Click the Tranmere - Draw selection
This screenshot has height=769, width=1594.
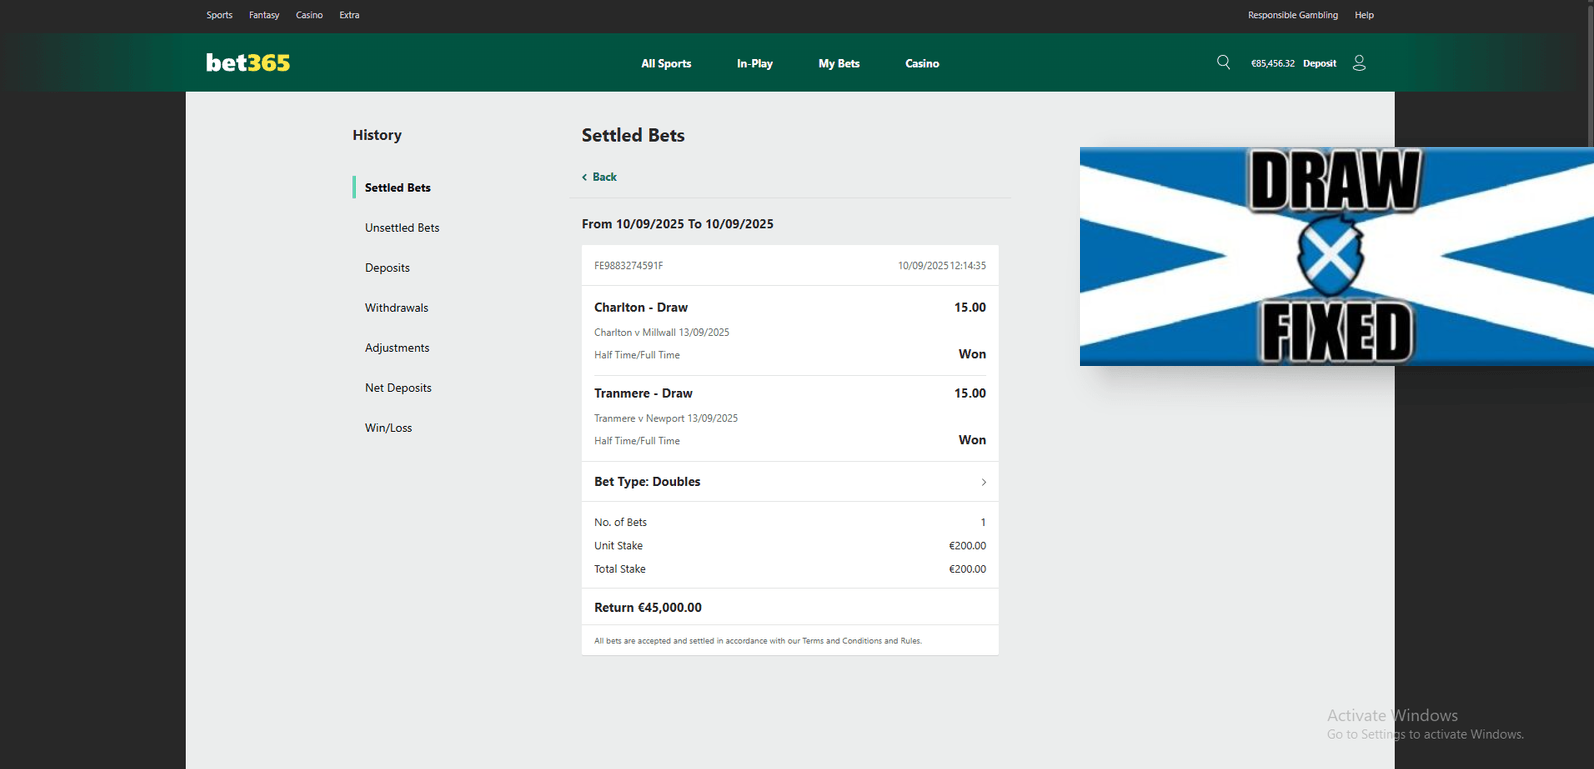643,393
